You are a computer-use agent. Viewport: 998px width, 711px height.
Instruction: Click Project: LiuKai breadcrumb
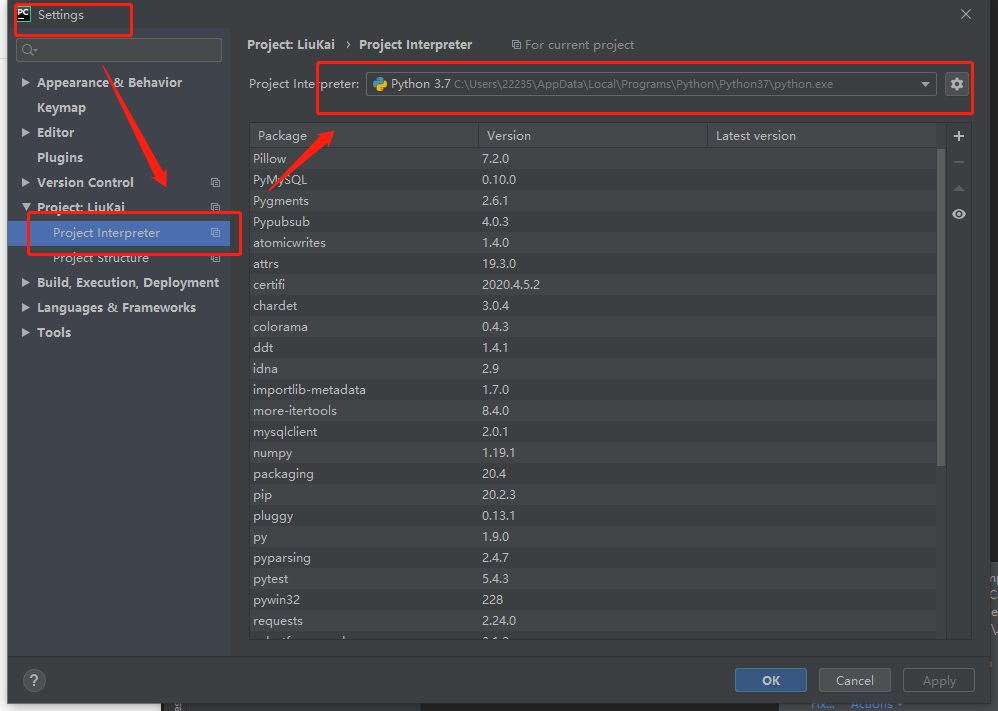click(x=291, y=45)
